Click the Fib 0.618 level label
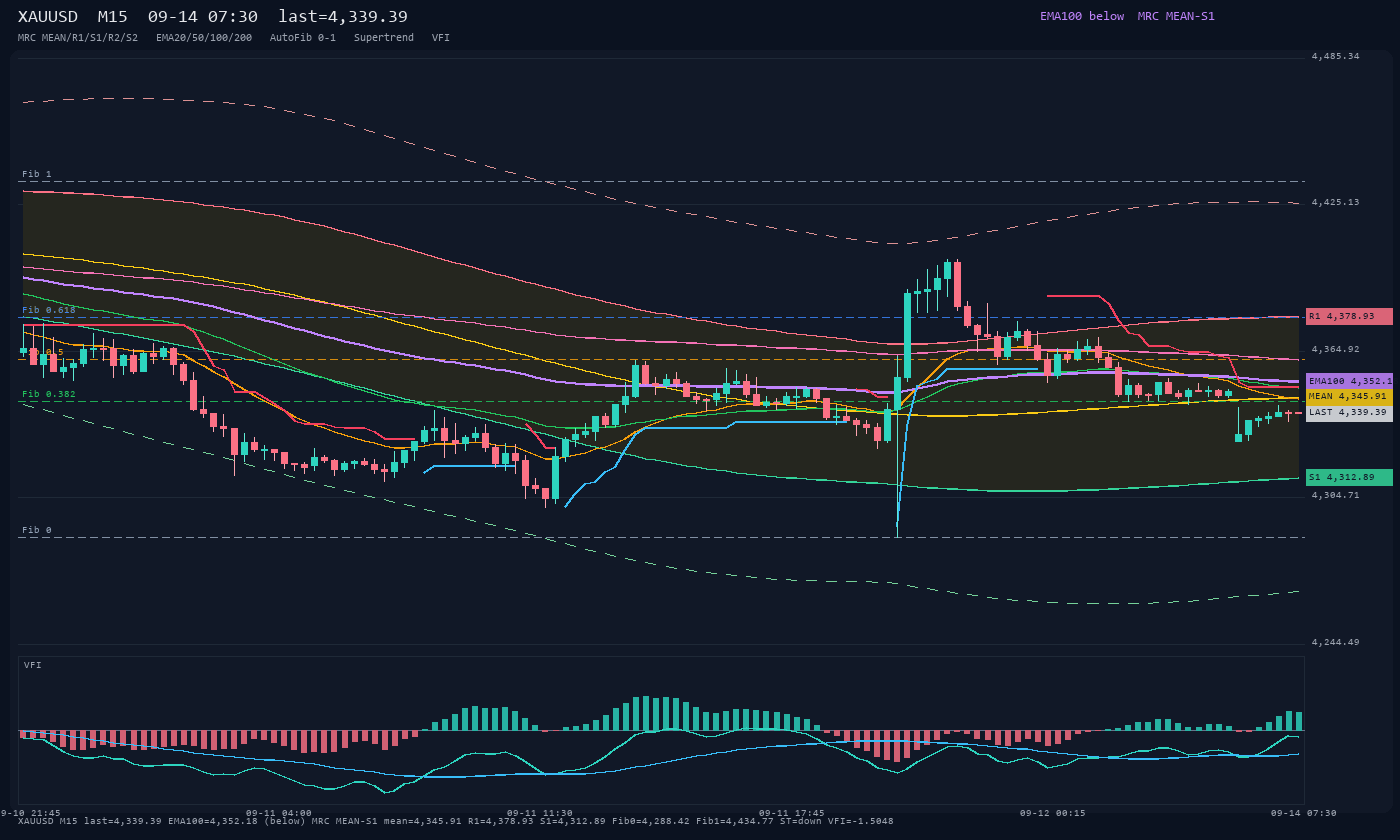The image size is (1400, 840). tap(49, 310)
